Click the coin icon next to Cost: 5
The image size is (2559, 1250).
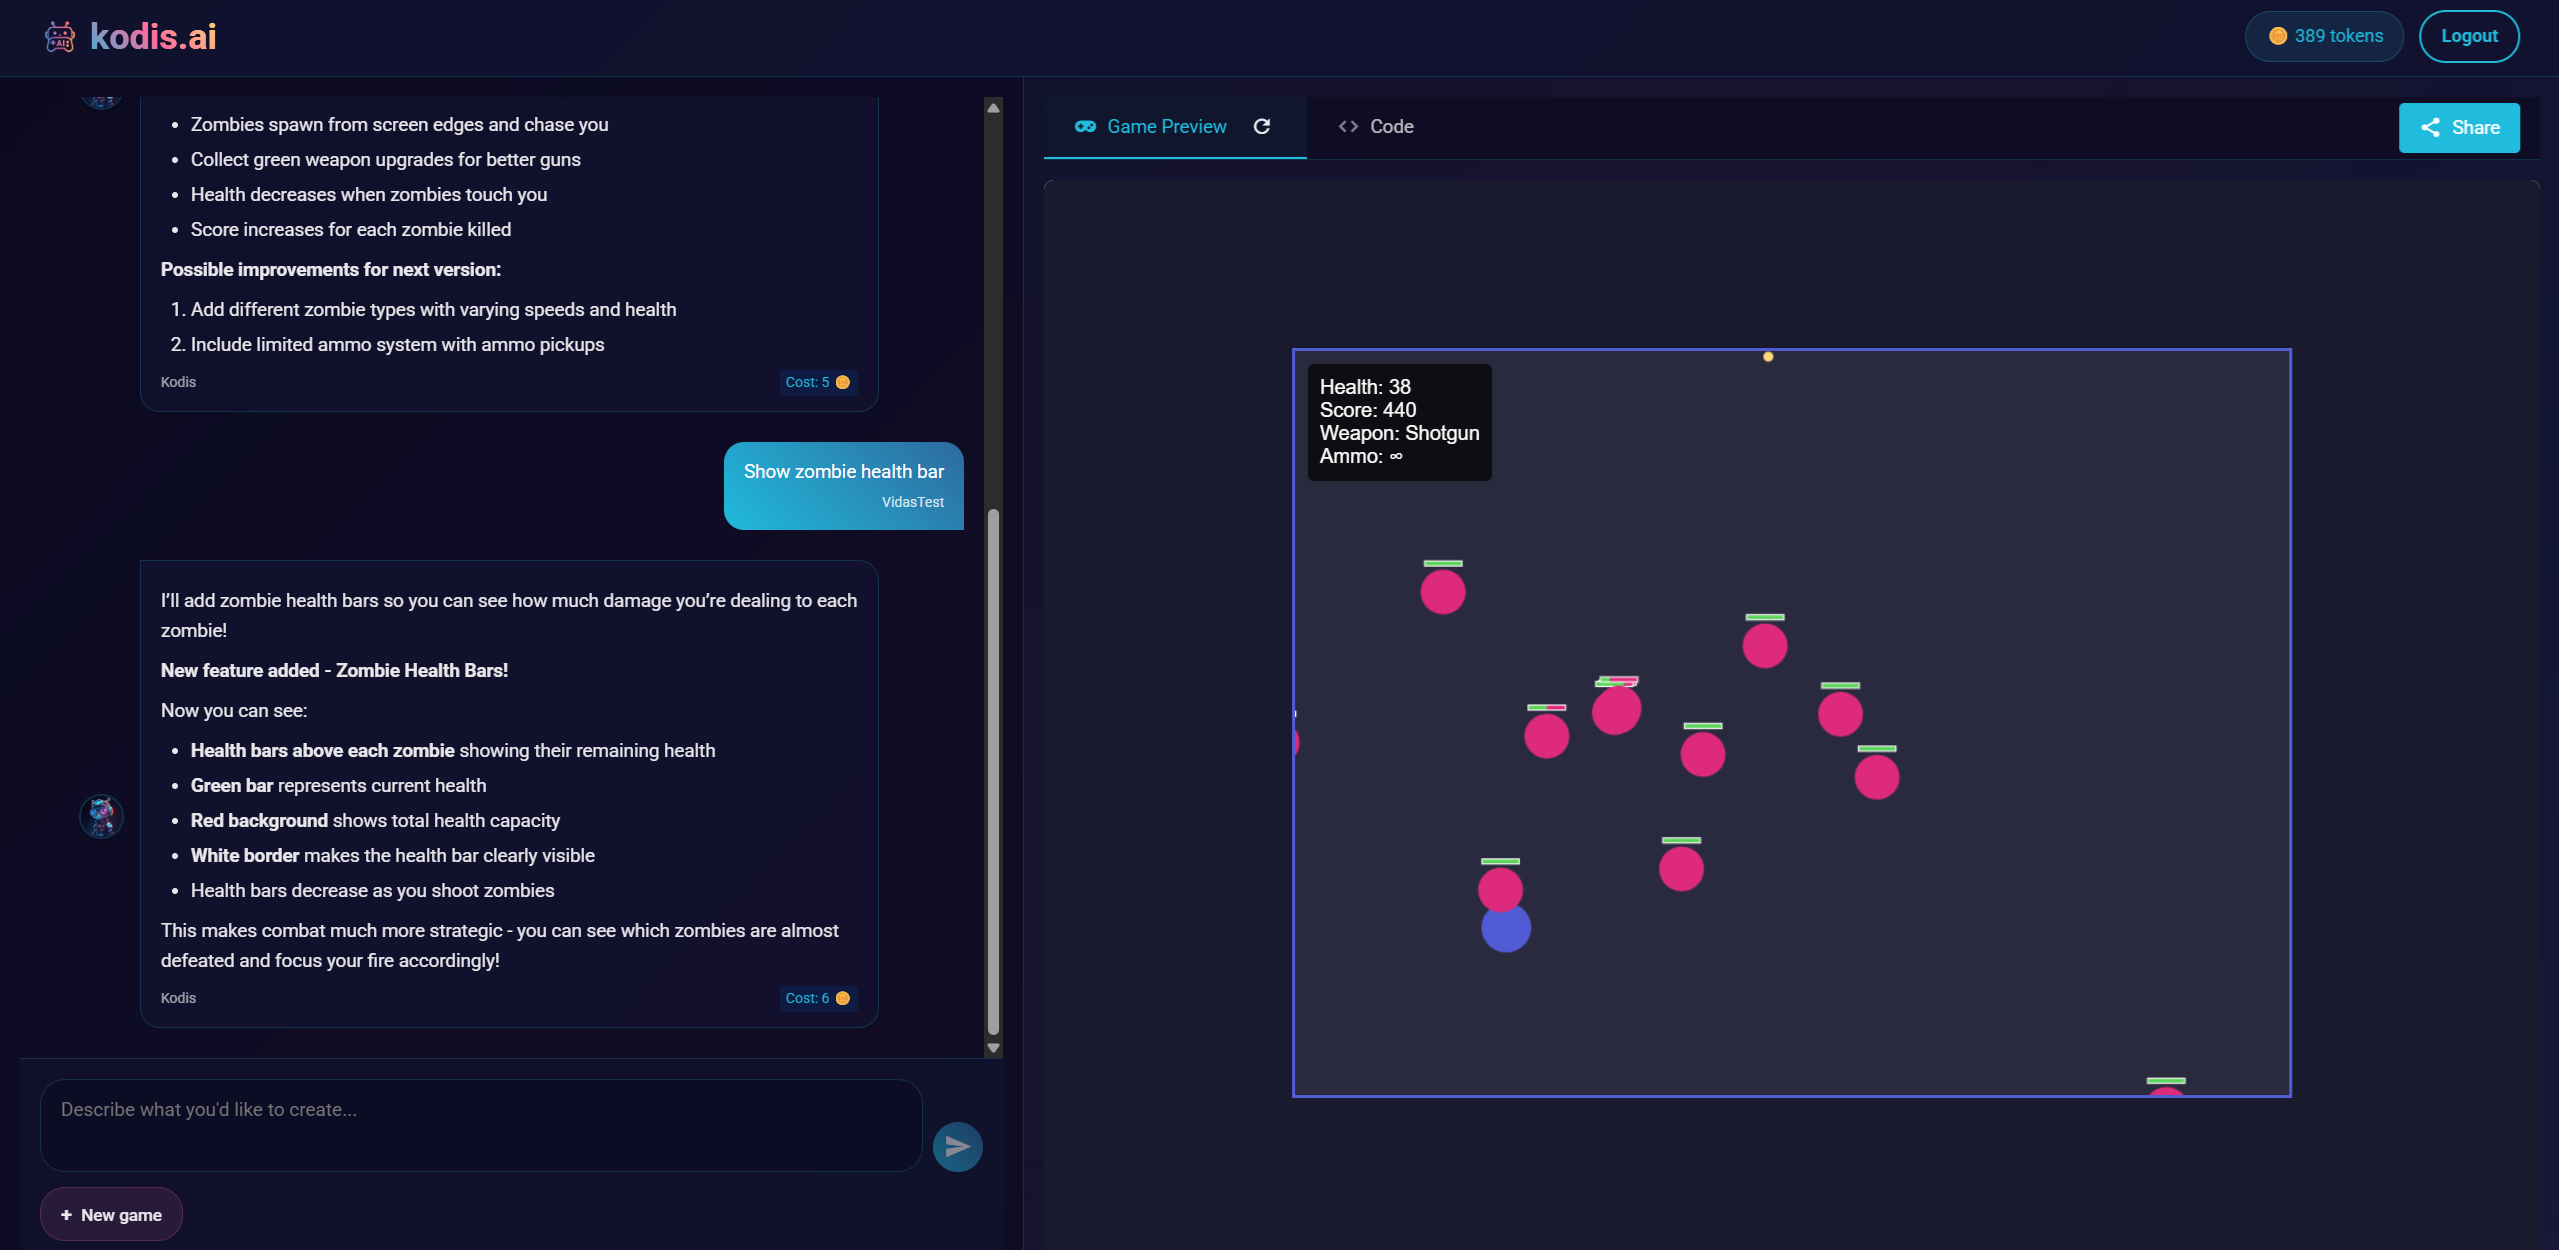point(842,382)
